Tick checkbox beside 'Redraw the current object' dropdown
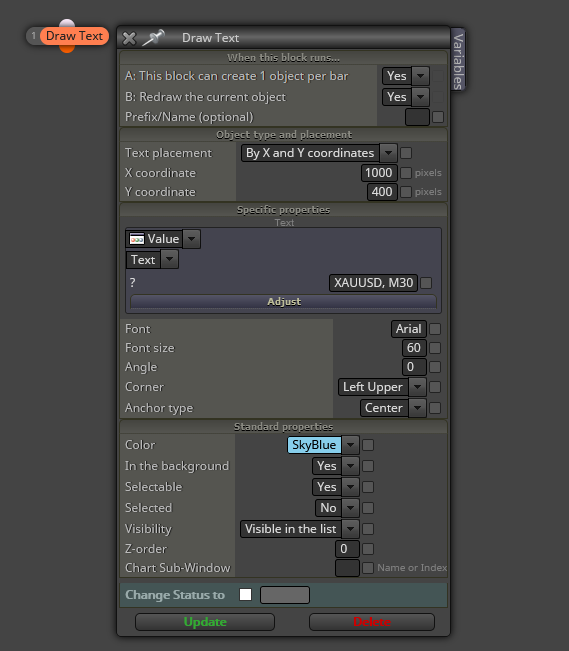569x651 pixels. pyautogui.click(x=438, y=97)
